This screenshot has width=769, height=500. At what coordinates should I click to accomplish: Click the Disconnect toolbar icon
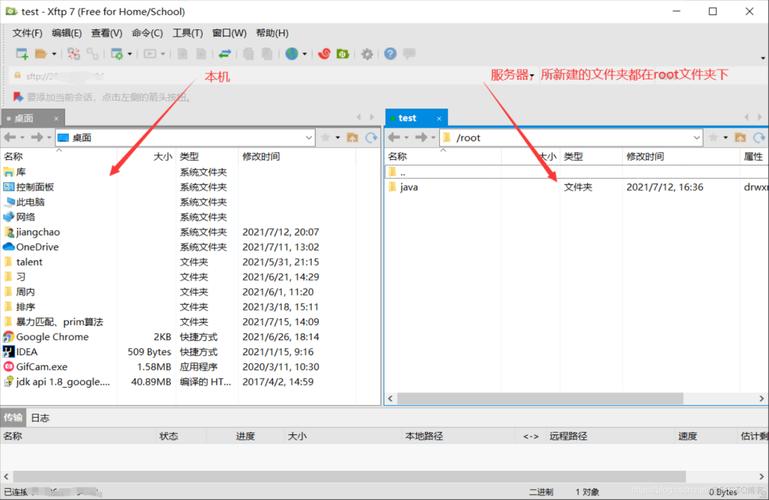click(x=93, y=54)
